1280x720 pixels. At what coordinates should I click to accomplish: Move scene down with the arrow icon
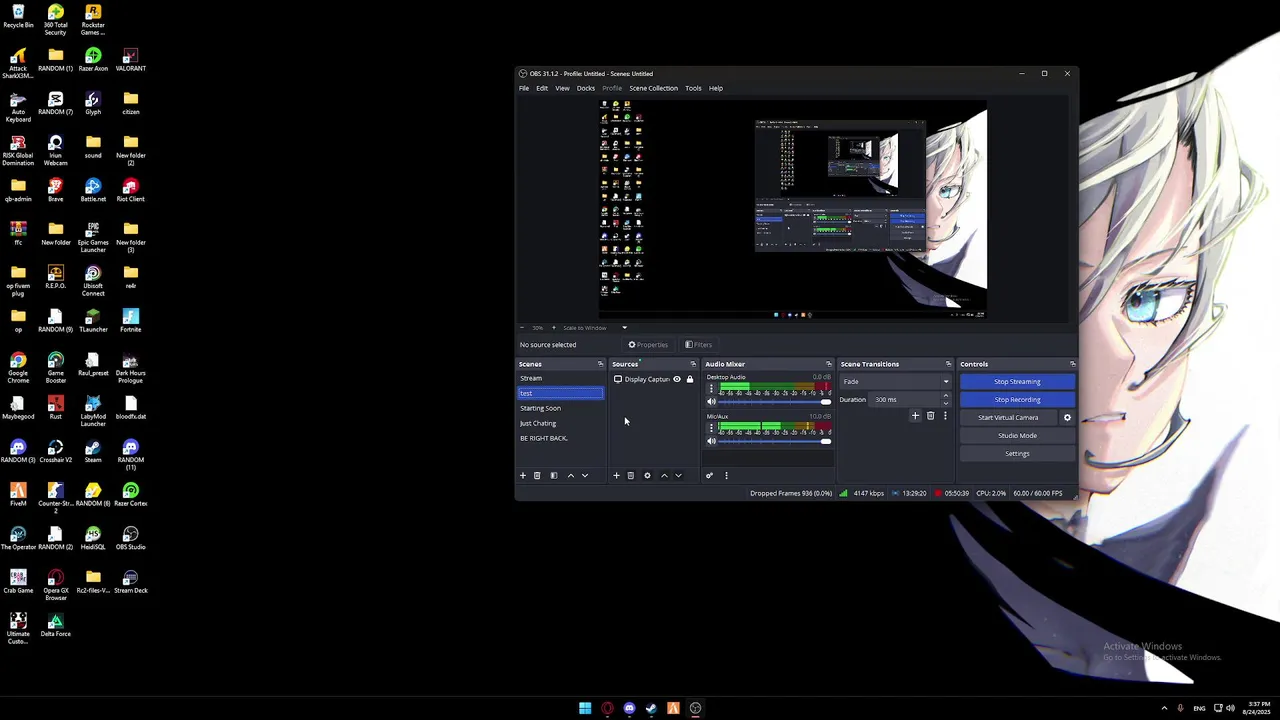[585, 476]
